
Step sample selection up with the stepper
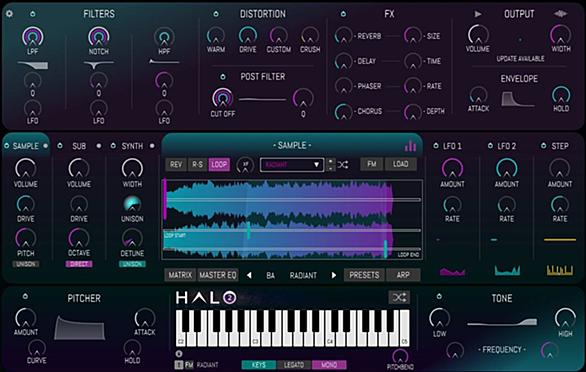[330, 162]
